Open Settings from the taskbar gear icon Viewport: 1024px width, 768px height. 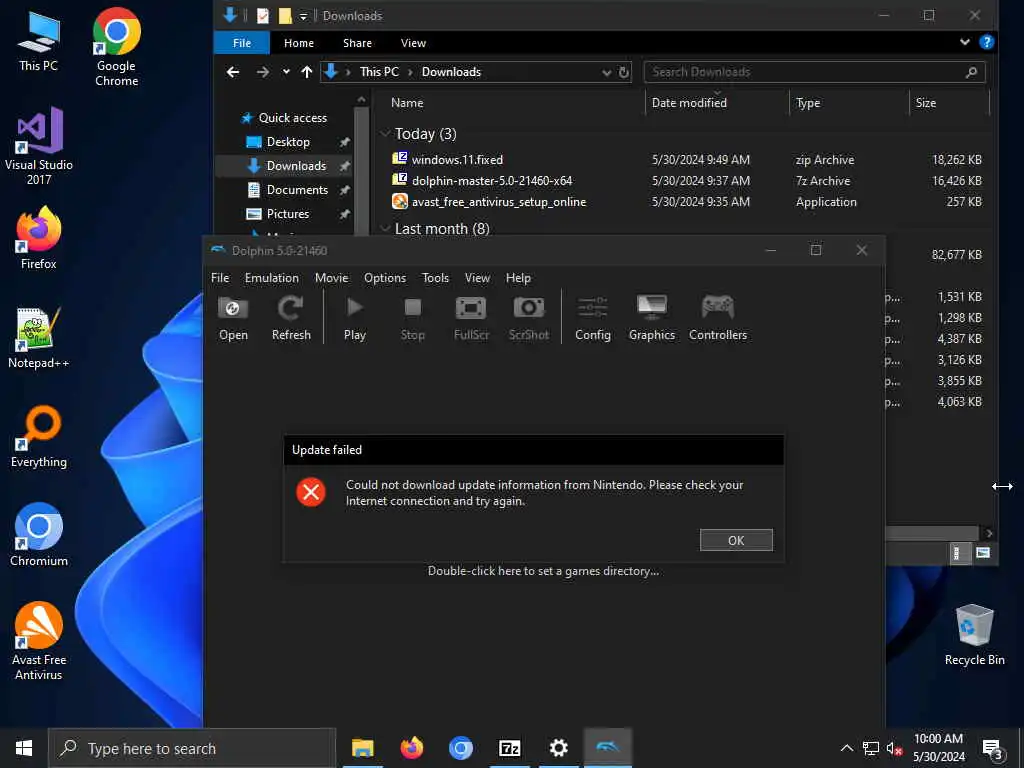point(558,748)
